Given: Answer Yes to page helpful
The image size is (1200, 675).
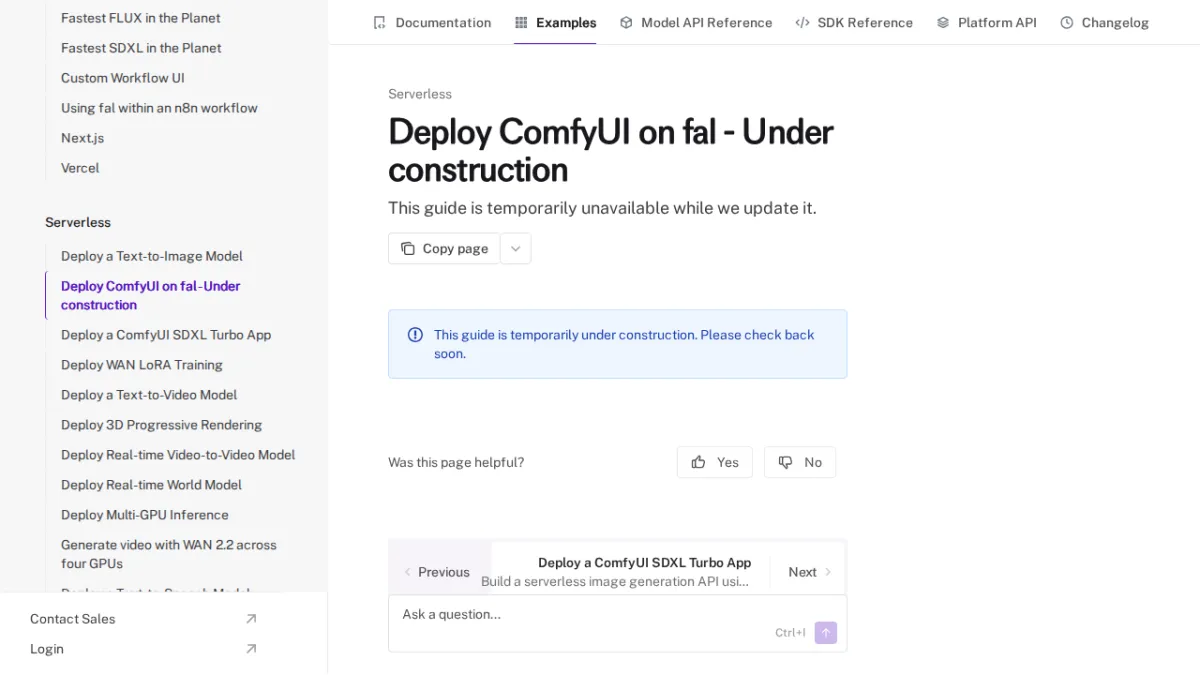Looking at the screenshot, I should pyautogui.click(x=715, y=462).
